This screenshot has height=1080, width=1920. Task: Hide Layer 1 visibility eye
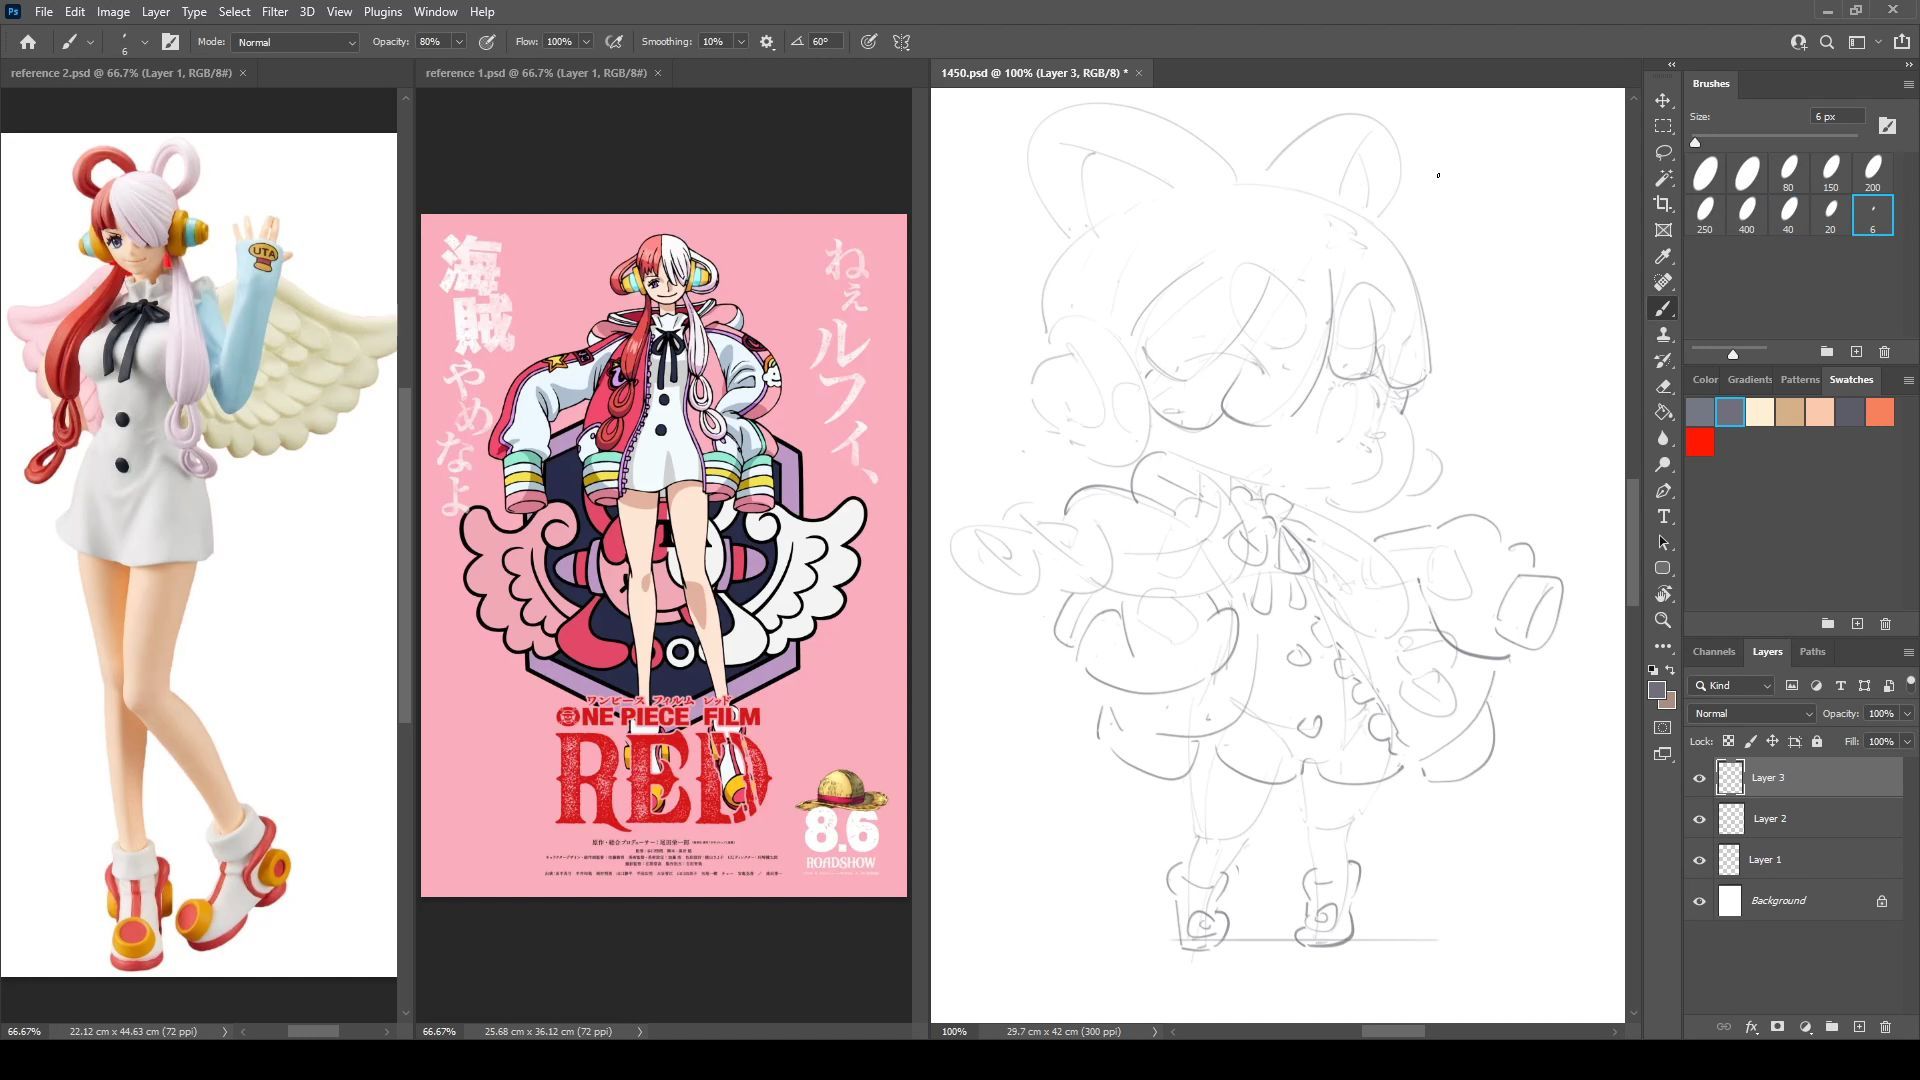point(1699,860)
